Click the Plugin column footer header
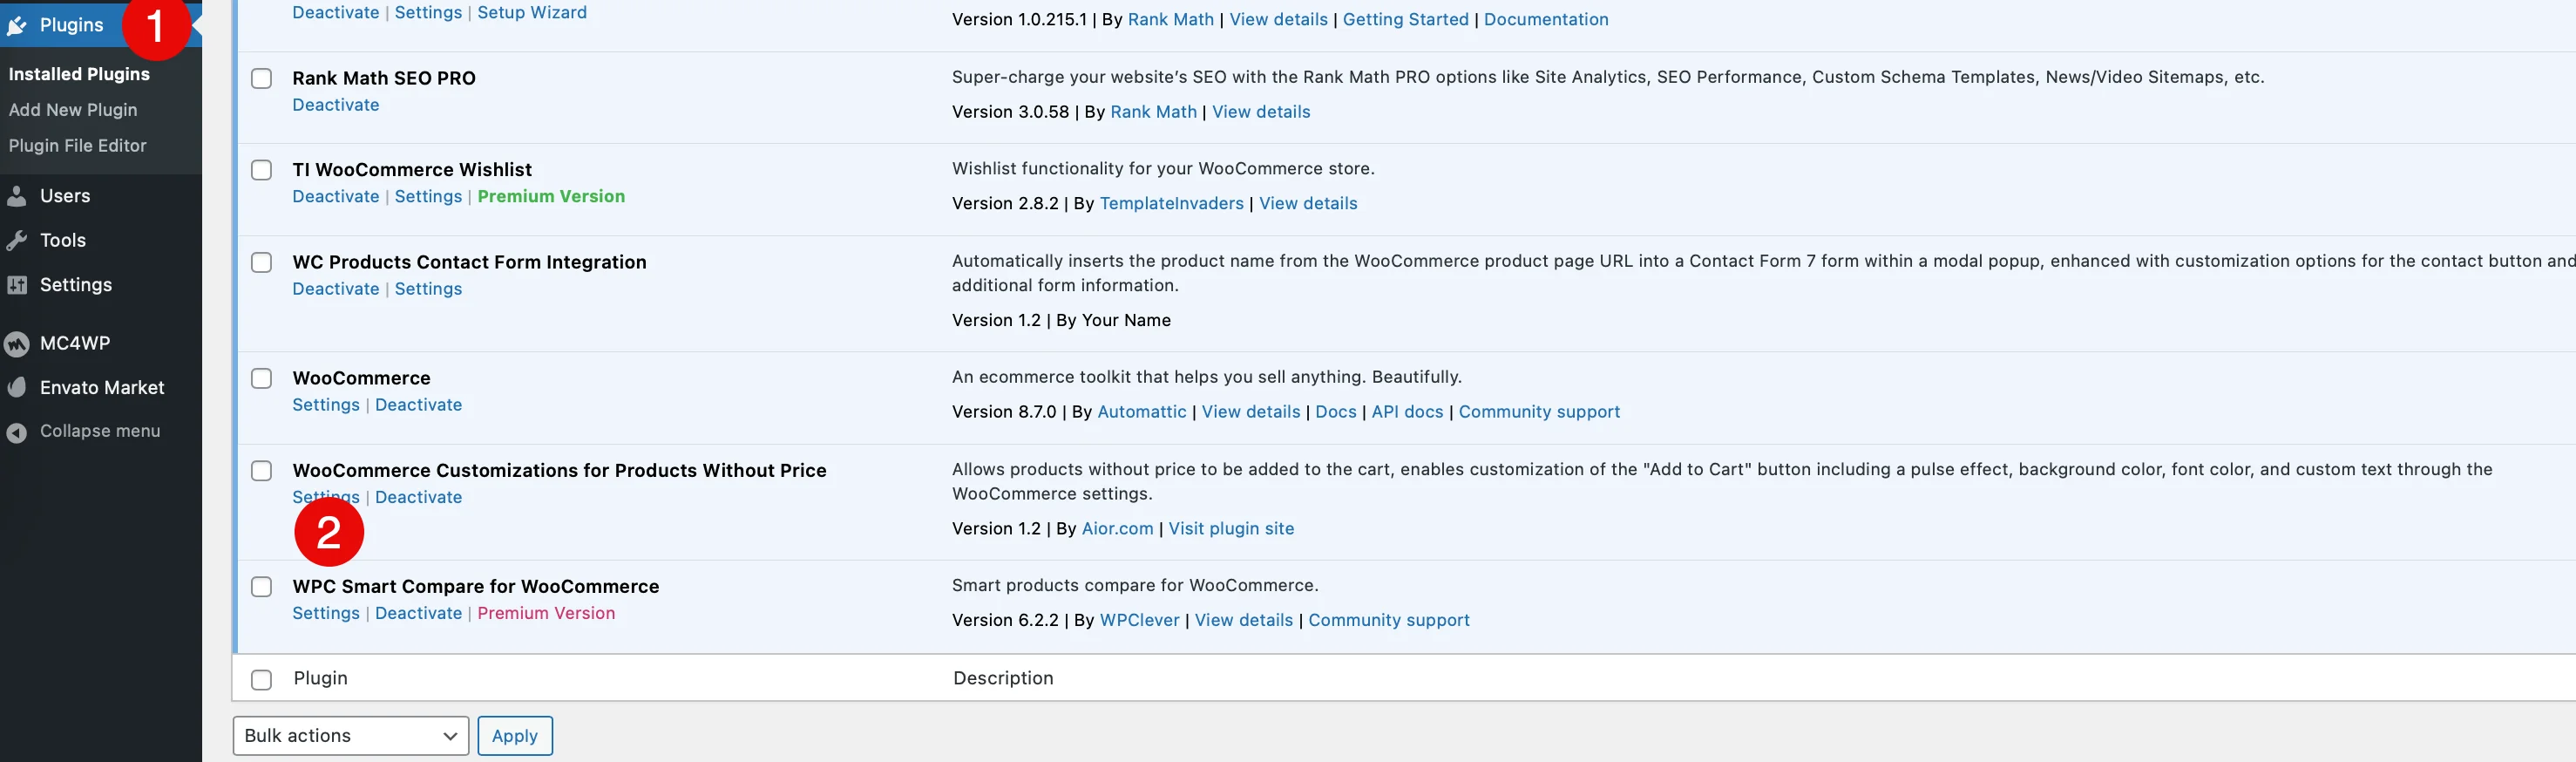This screenshot has width=2576, height=762. tap(320, 679)
